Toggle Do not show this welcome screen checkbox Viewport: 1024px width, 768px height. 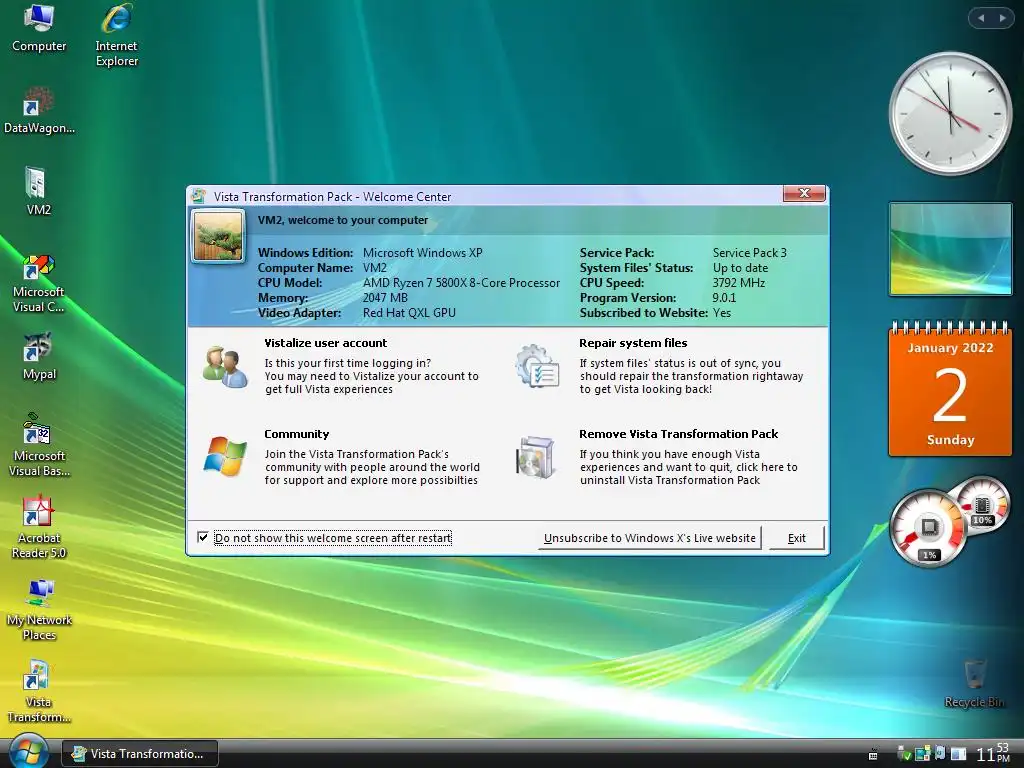coord(203,537)
